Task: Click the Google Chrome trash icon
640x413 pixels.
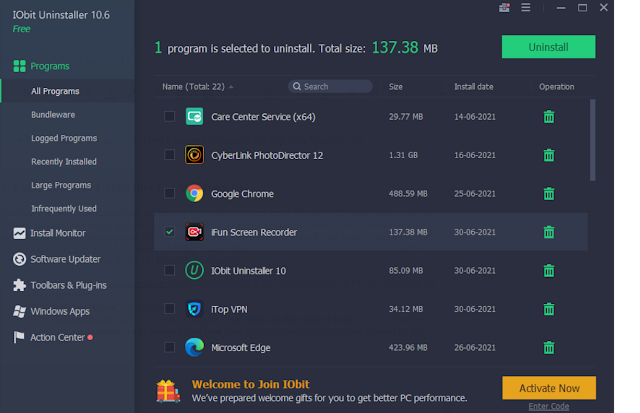Action: [x=549, y=193]
